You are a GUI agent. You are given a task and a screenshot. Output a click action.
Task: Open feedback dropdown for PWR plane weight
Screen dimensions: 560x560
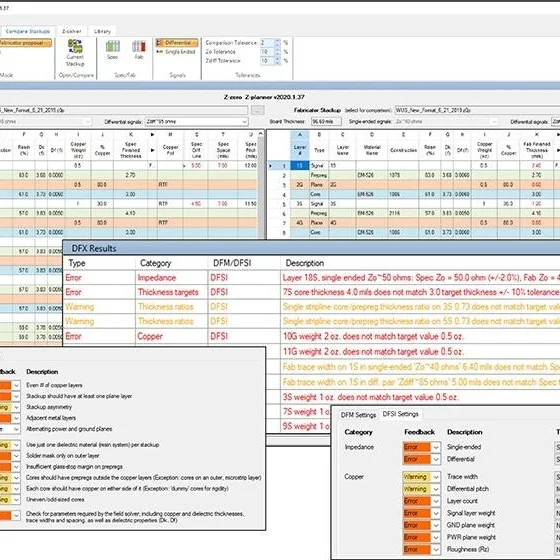(436, 538)
